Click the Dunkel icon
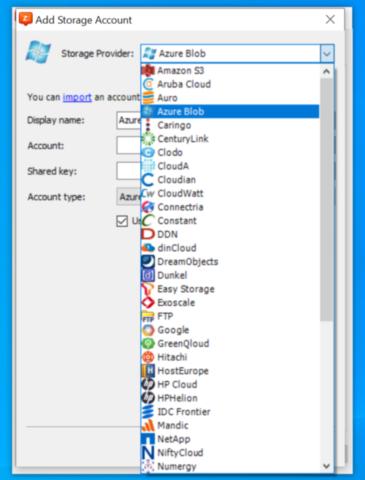The image size is (365, 480). [148, 275]
